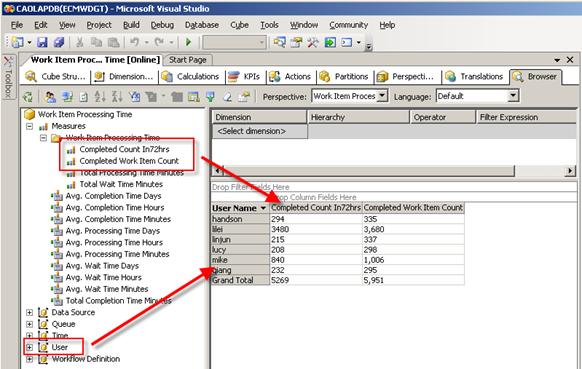The image size is (582, 369).
Task: Click the Process cube icon in browser toolbar
Action: 28,97
